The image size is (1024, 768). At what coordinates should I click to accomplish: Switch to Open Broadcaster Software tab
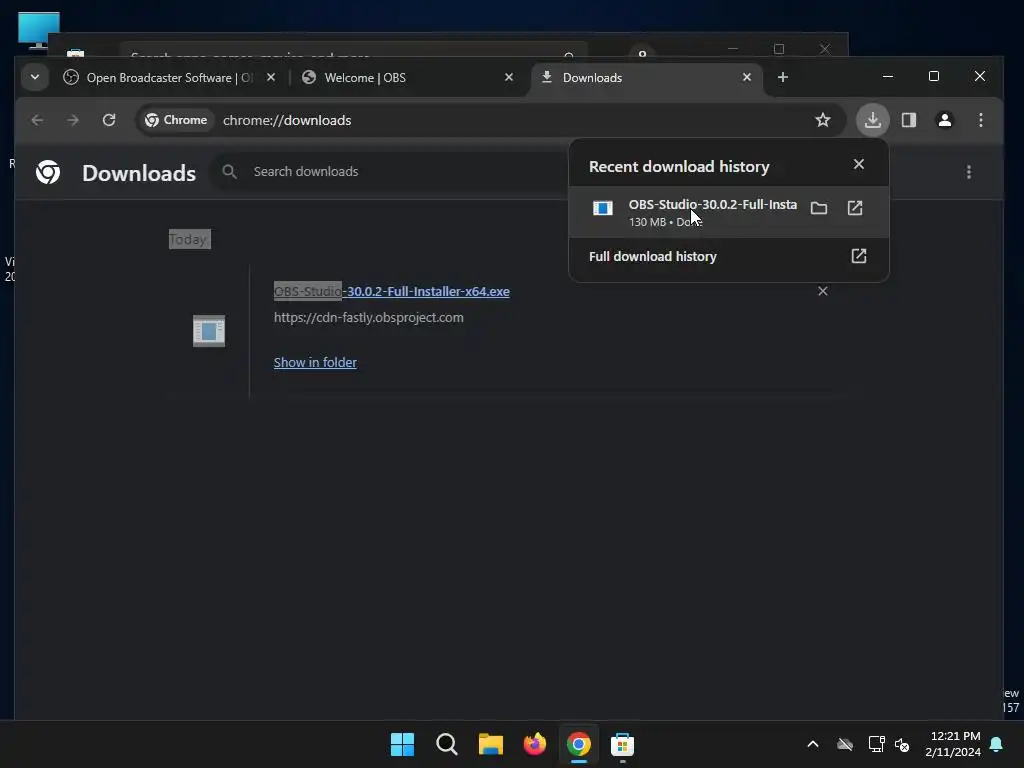170,78
